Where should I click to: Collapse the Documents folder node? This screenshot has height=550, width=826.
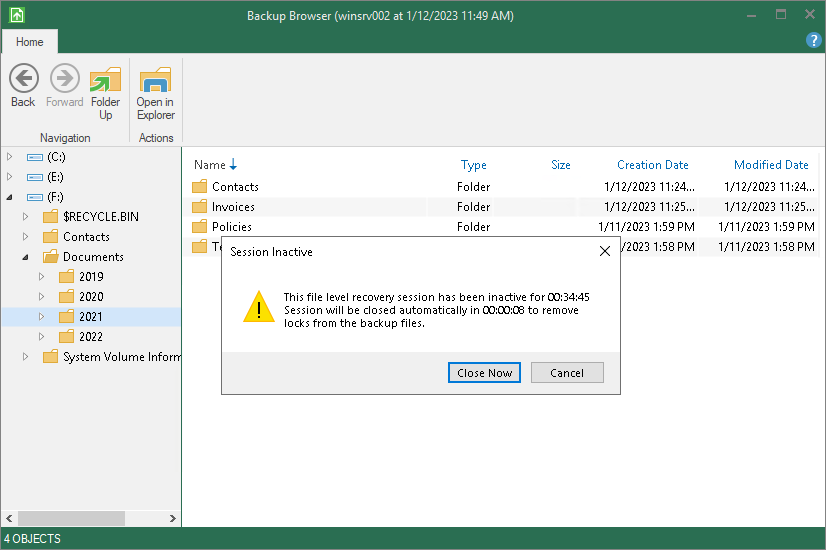pos(27,257)
